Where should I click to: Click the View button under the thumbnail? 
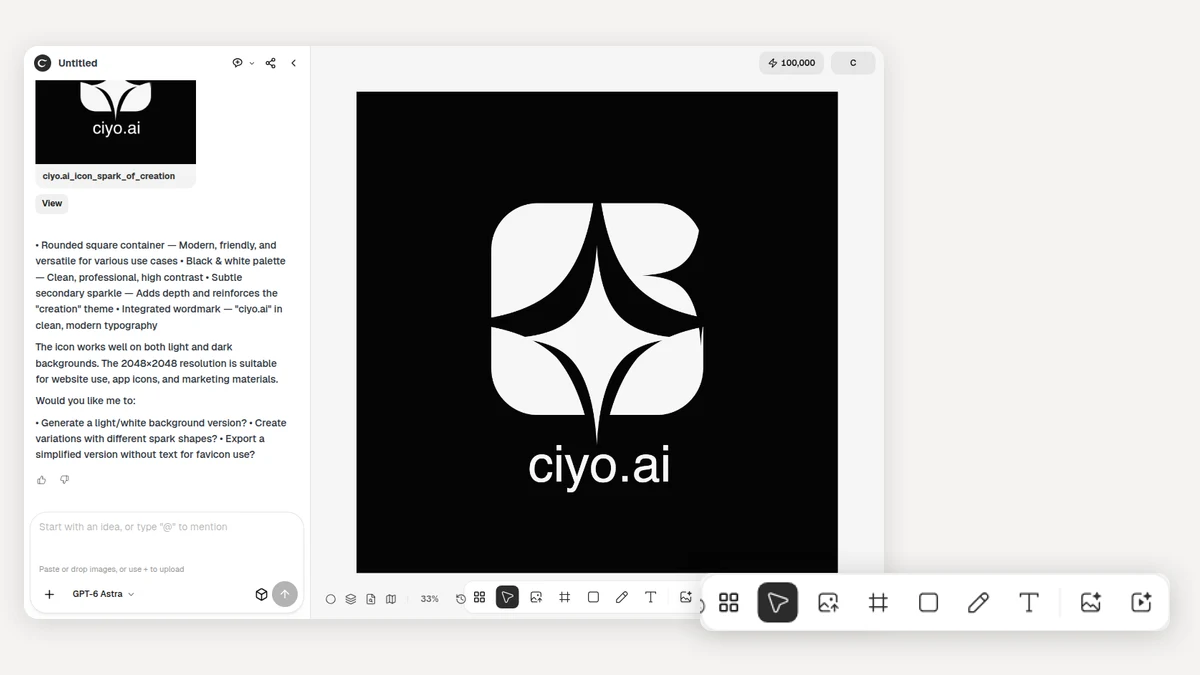pos(52,203)
